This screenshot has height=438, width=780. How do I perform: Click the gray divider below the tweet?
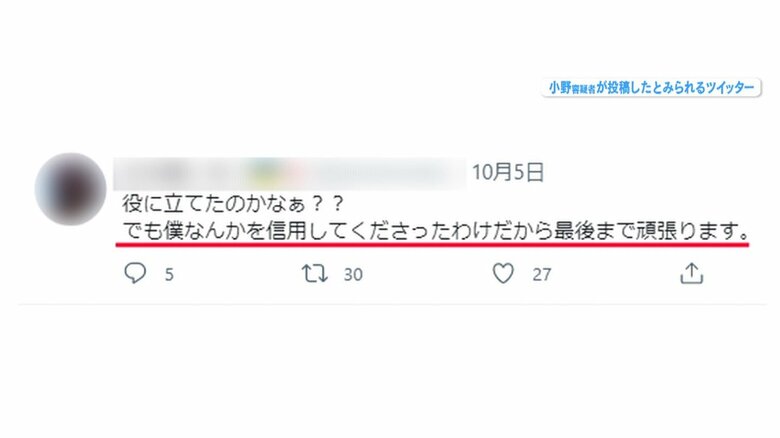click(x=392, y=304)
